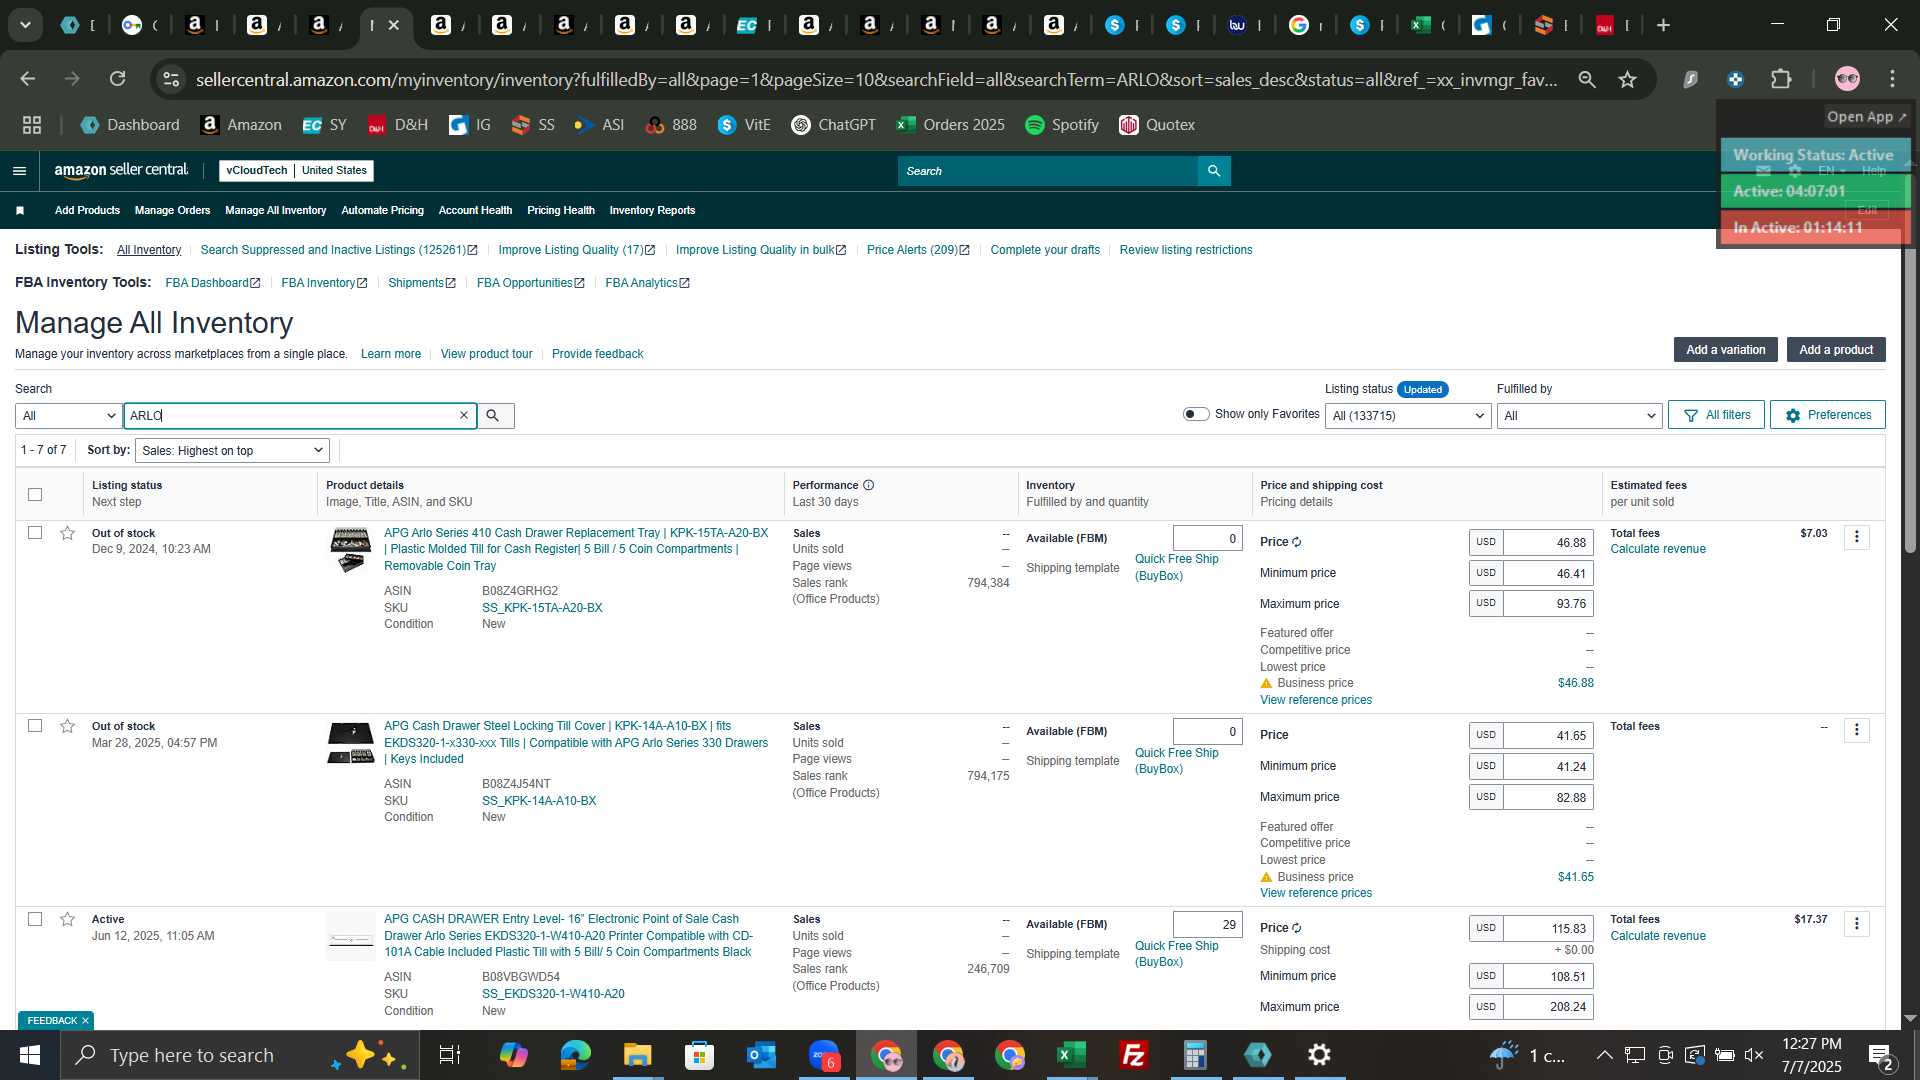Open the tab search chevron dropdown
This screenshot has height=1080, width=1920.
[x=25, y=25]
